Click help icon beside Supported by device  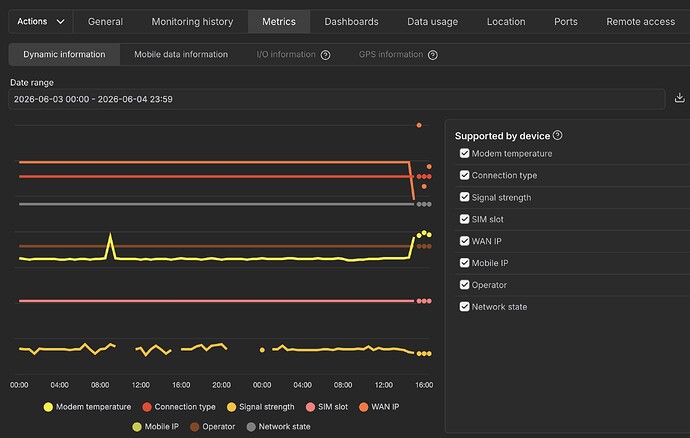coord(557,135)
